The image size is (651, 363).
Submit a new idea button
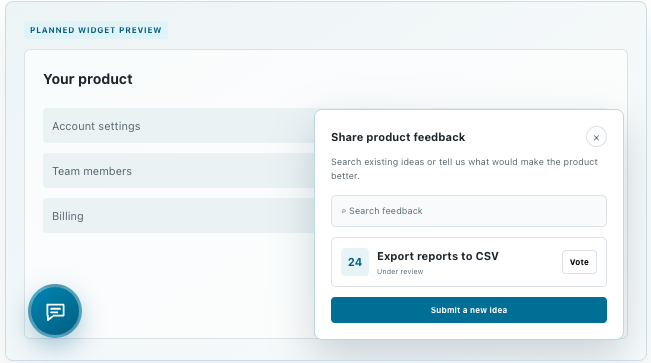coord(469,310)
